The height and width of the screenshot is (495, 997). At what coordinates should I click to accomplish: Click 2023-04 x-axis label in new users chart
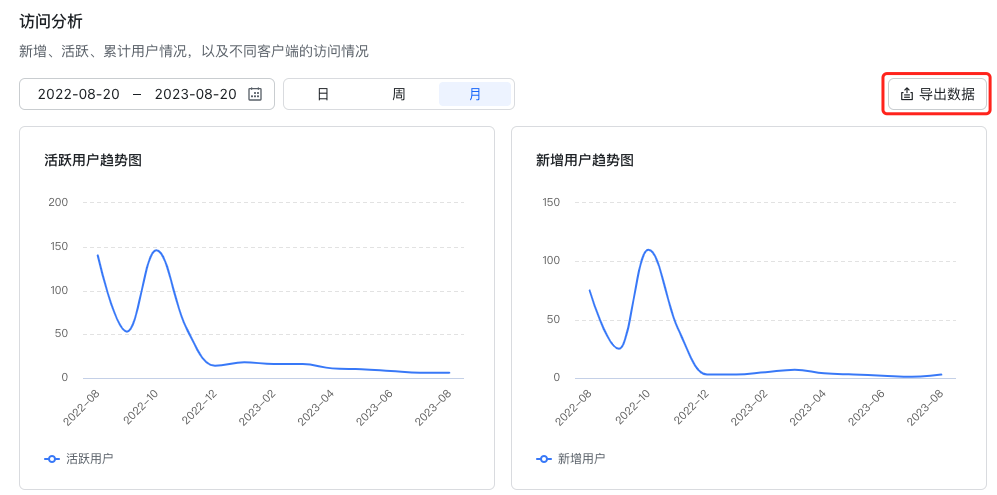coord(807,407)
